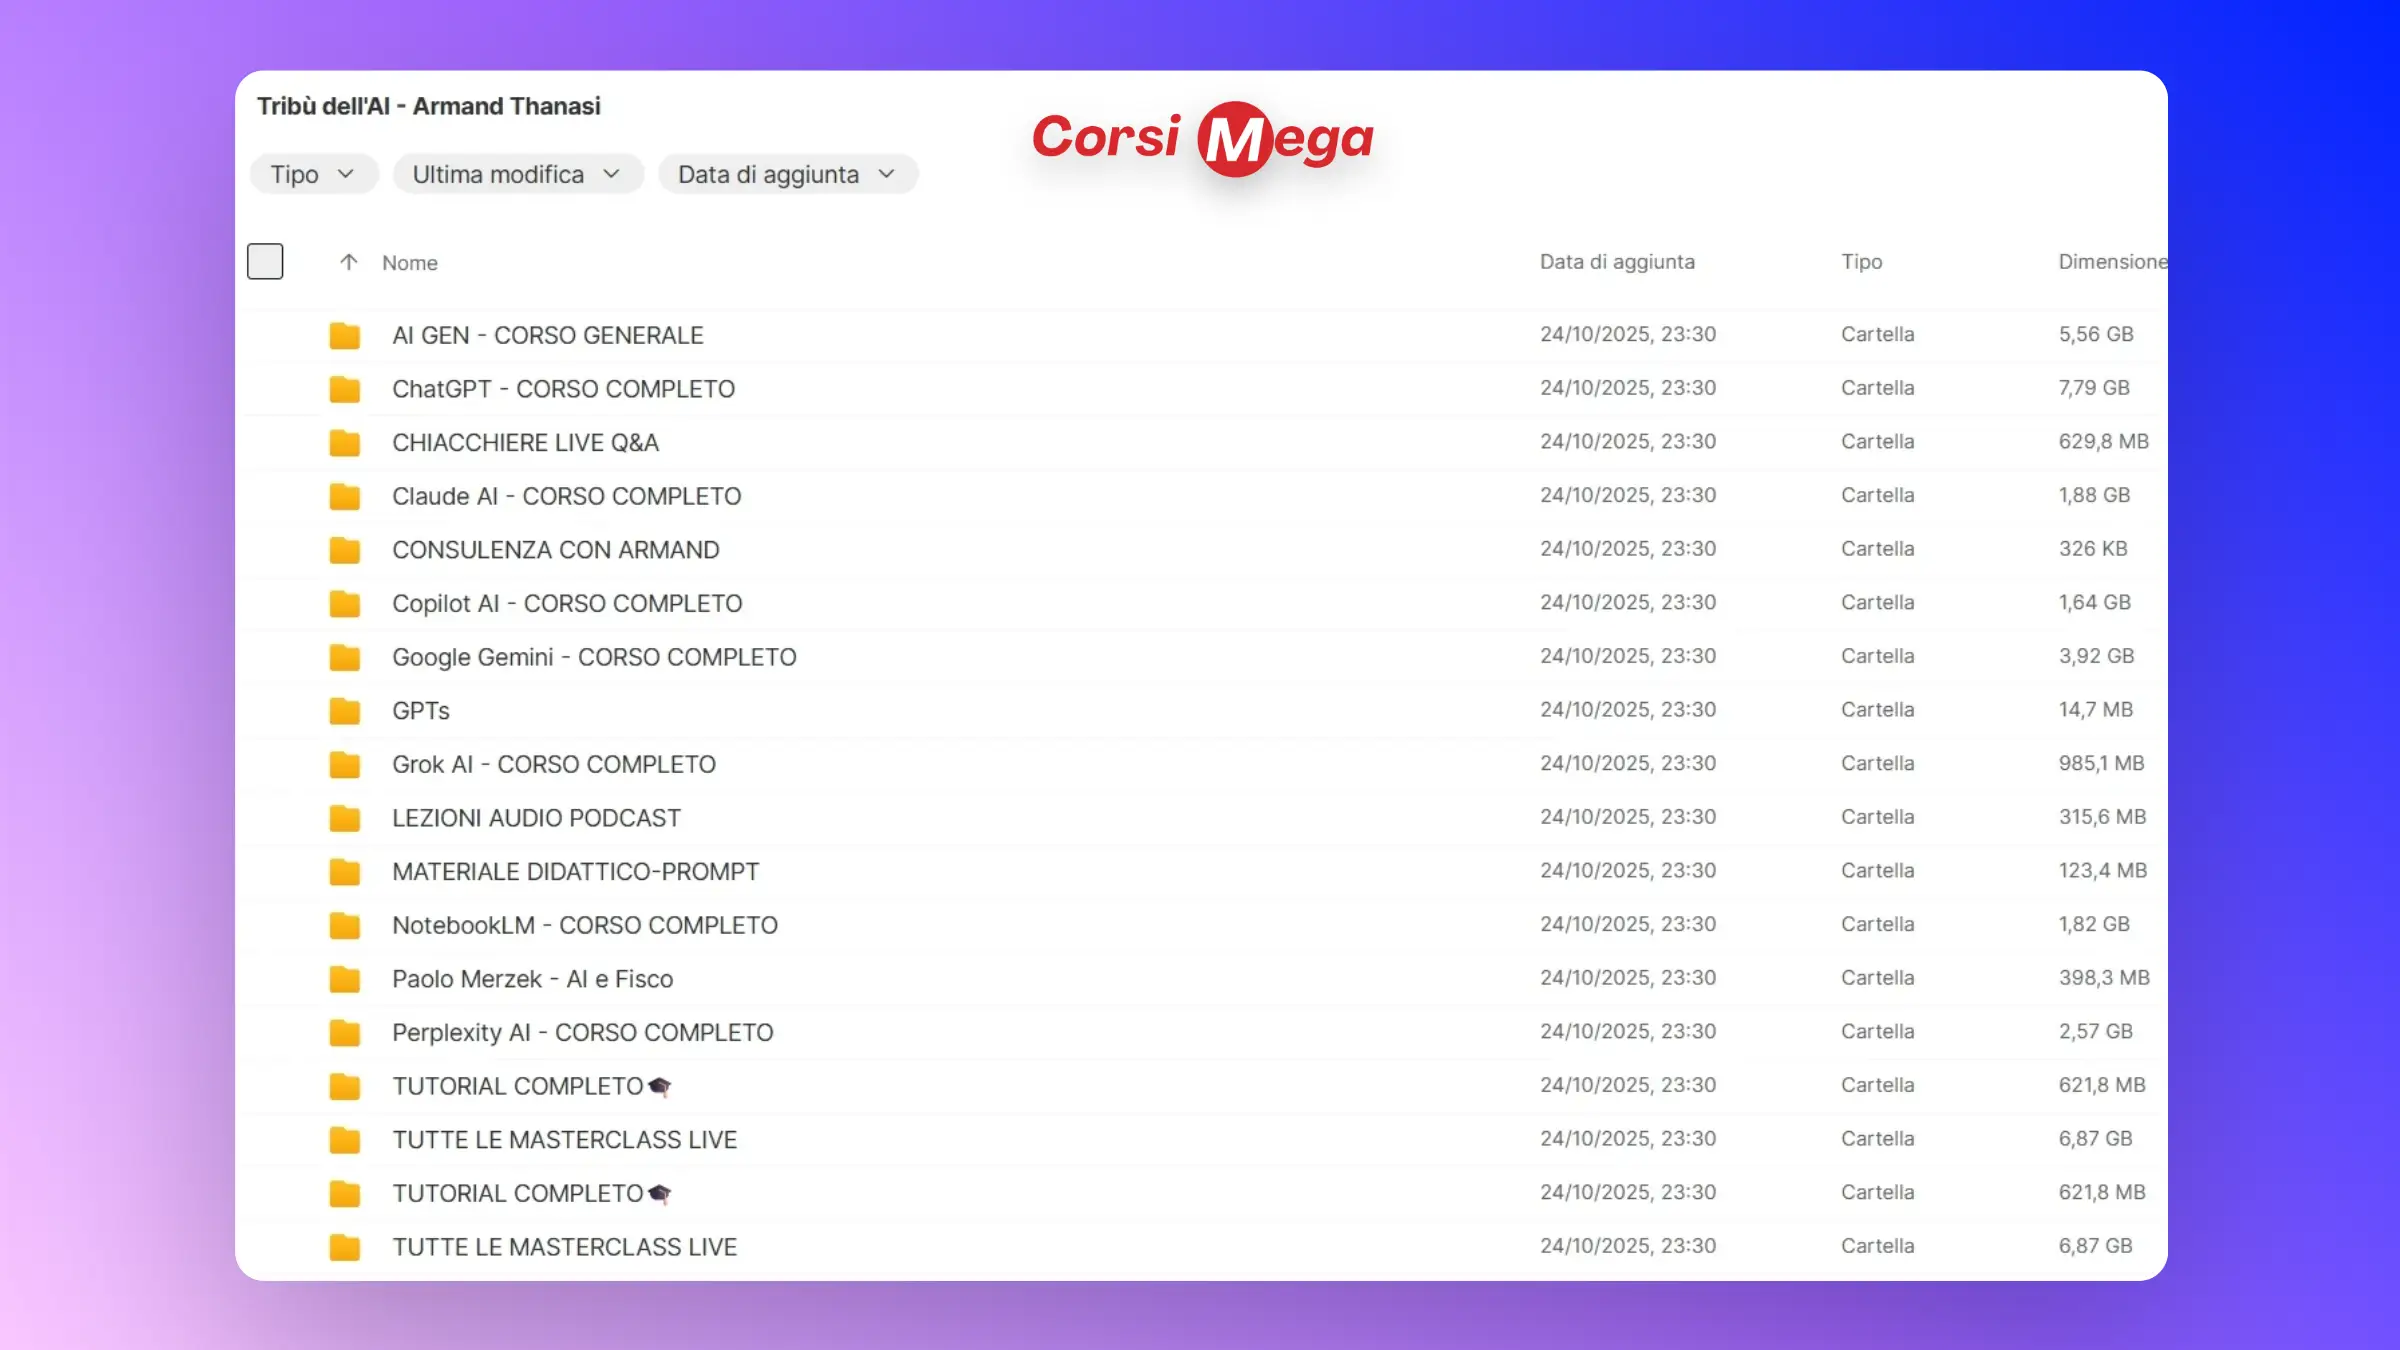Open Perplexity AI - CORSO COMPLETO name
The height and width of the screenshot is (1350, 2400).
tap(582, 1033)
